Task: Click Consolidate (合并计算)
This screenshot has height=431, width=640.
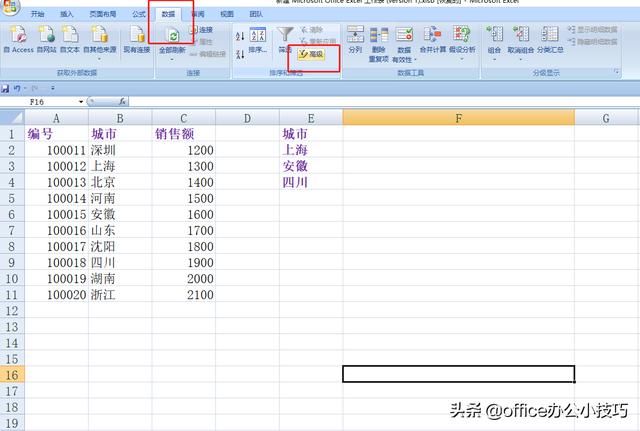Action: (x=433, y=39)
